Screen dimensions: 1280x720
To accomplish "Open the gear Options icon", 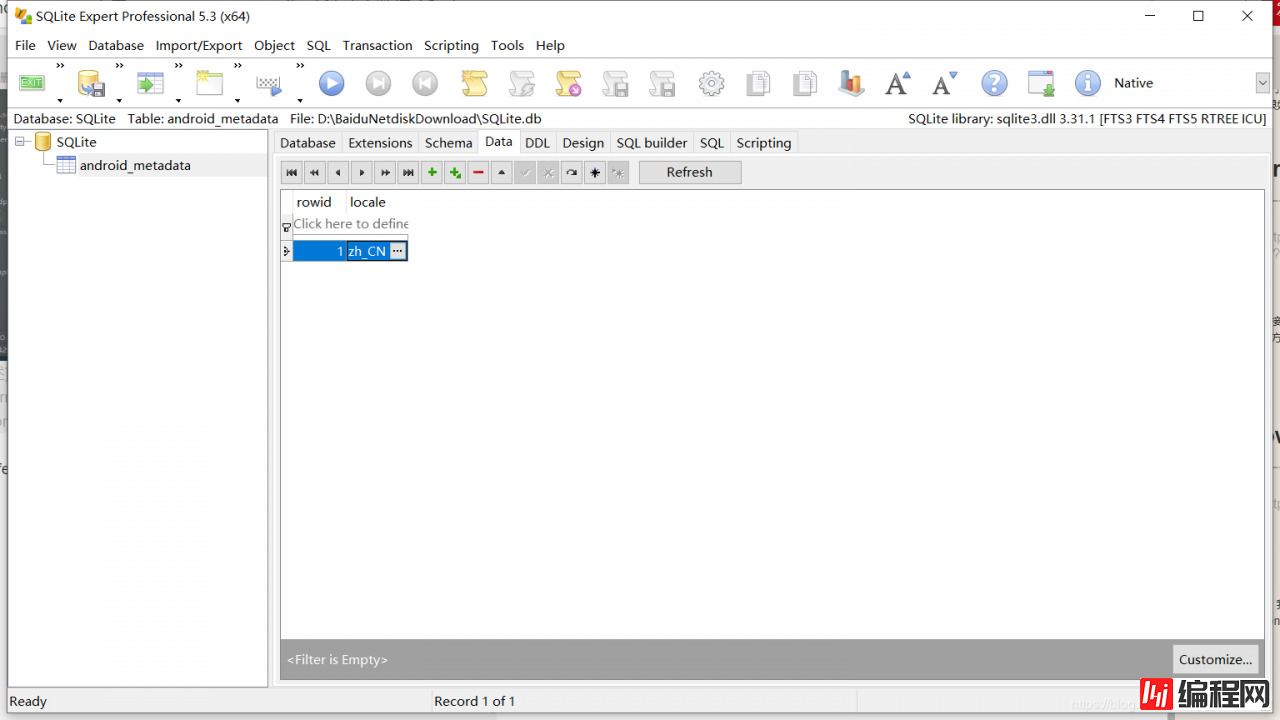I will (x=711, y=83).
